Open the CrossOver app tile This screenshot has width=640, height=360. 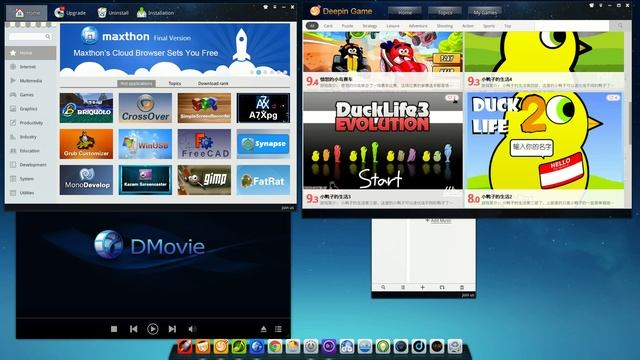(145, 108)
